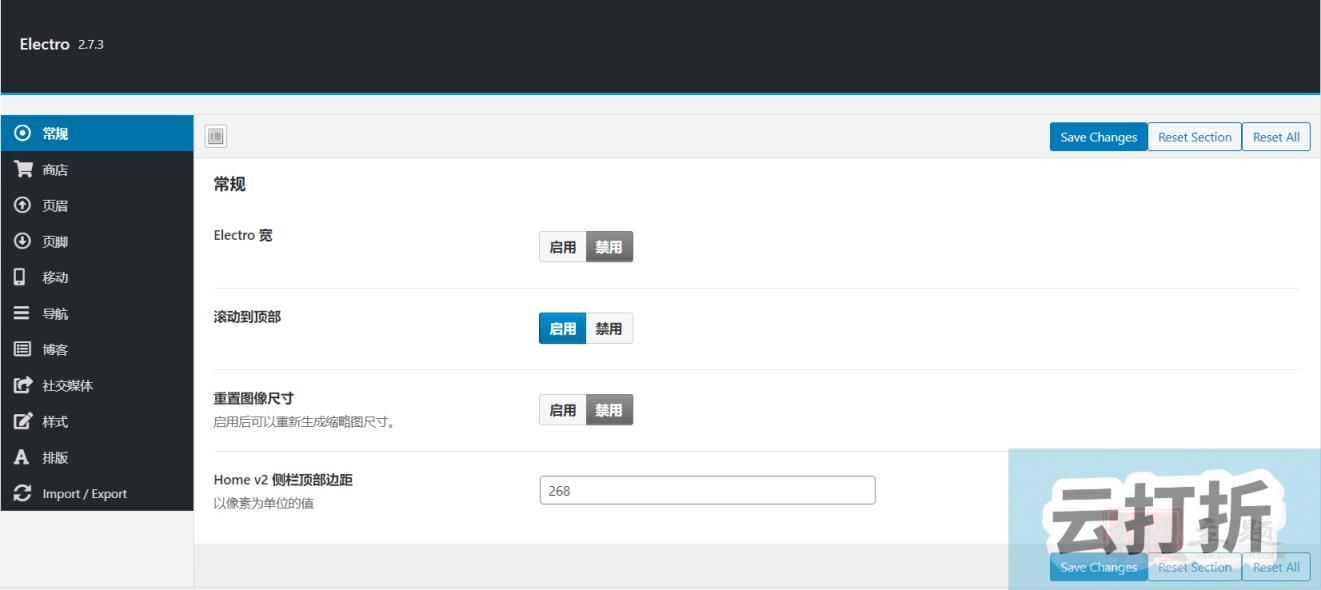Click the 商店 shopping cart icon
This screenshot has height=590, width=1321.
point(22,170)
